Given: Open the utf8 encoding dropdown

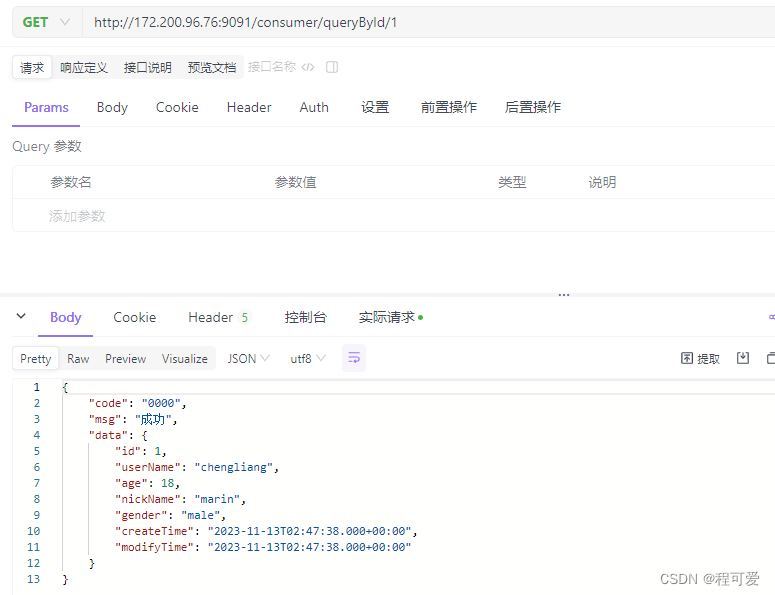Looking at the screenshot, I should point(307,358).
